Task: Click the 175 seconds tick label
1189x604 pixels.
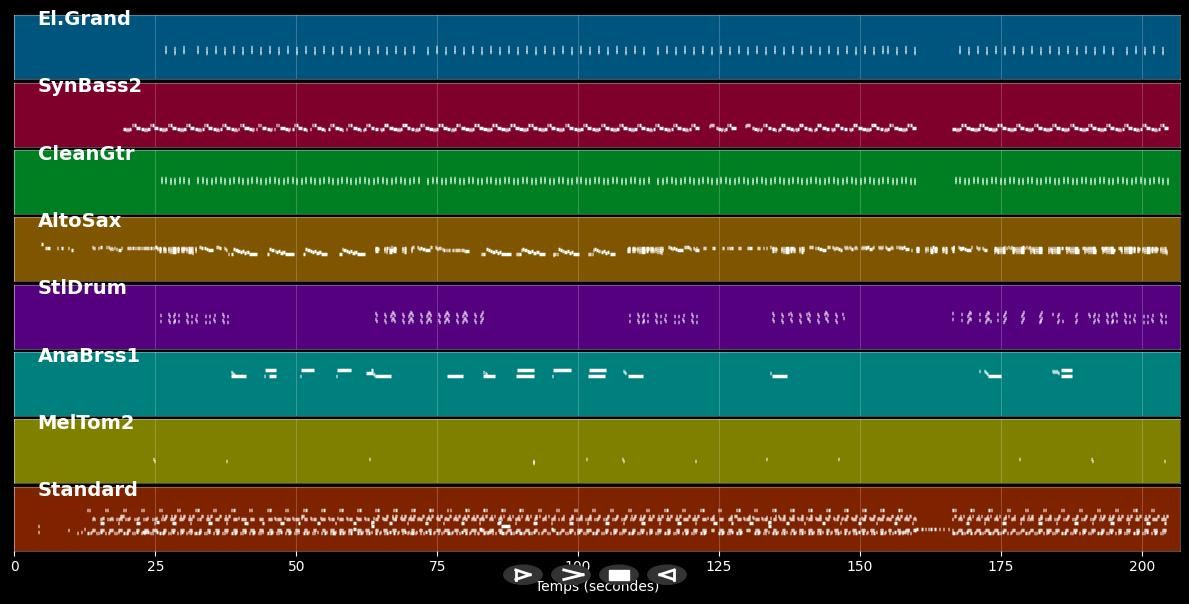Action: pyautogui.click(x=1001, y=566)
